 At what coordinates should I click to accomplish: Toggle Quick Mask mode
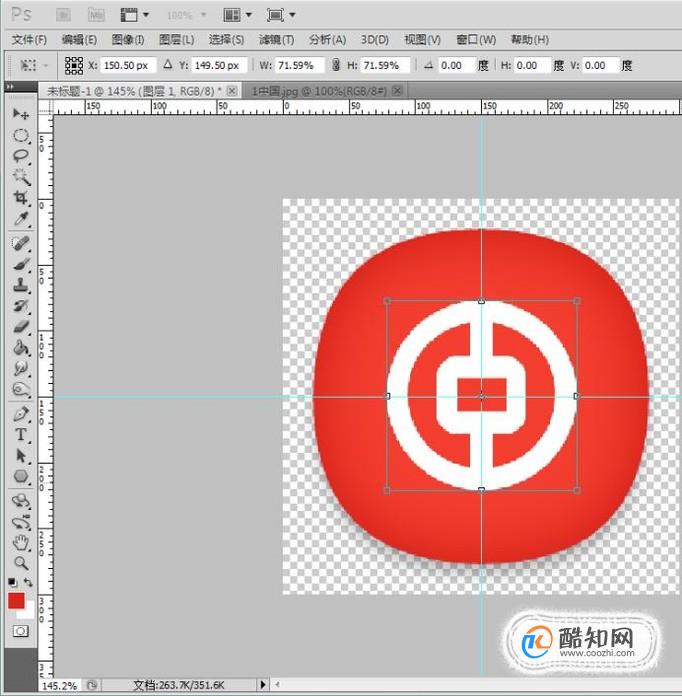[x=20, y=631]
